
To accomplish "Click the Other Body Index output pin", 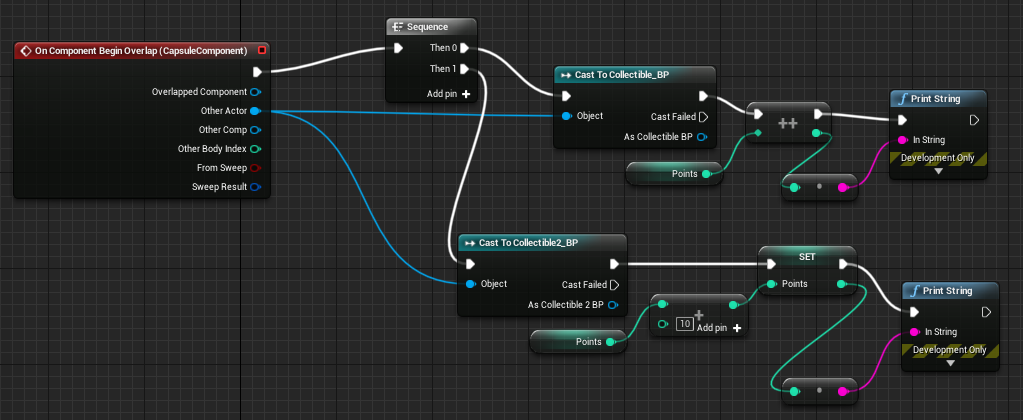I will [x=255, y=149].
